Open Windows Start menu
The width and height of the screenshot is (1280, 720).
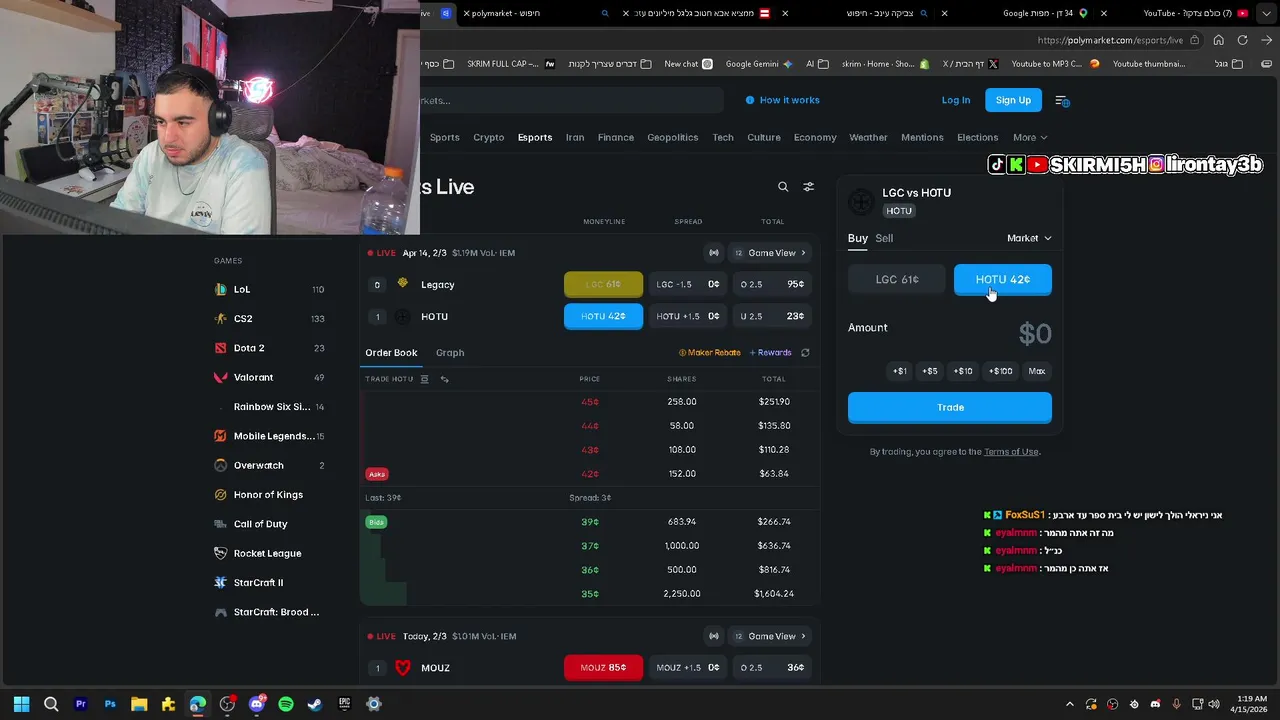[22, 704]
